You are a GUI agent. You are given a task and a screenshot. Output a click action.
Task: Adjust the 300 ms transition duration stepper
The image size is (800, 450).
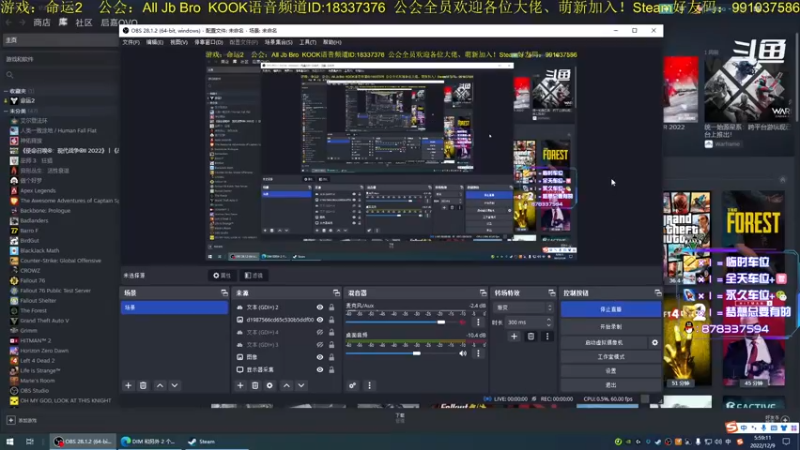pyautogui.click(x=549, y=322)
